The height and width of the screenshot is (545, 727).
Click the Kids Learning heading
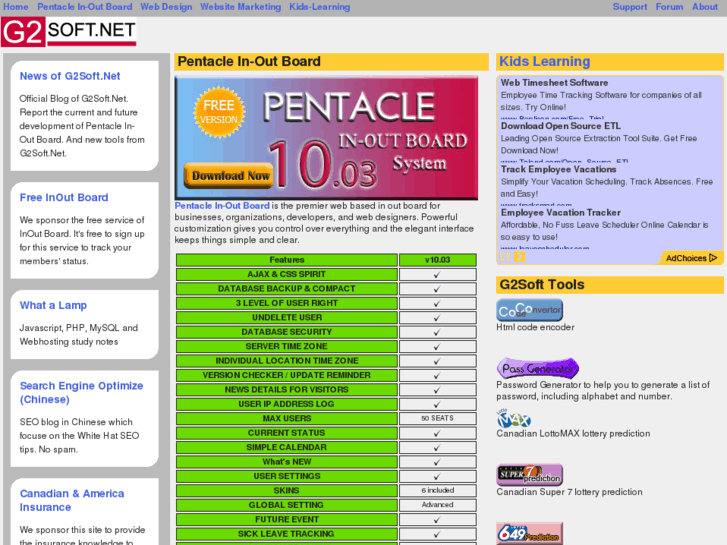[544, 61]
